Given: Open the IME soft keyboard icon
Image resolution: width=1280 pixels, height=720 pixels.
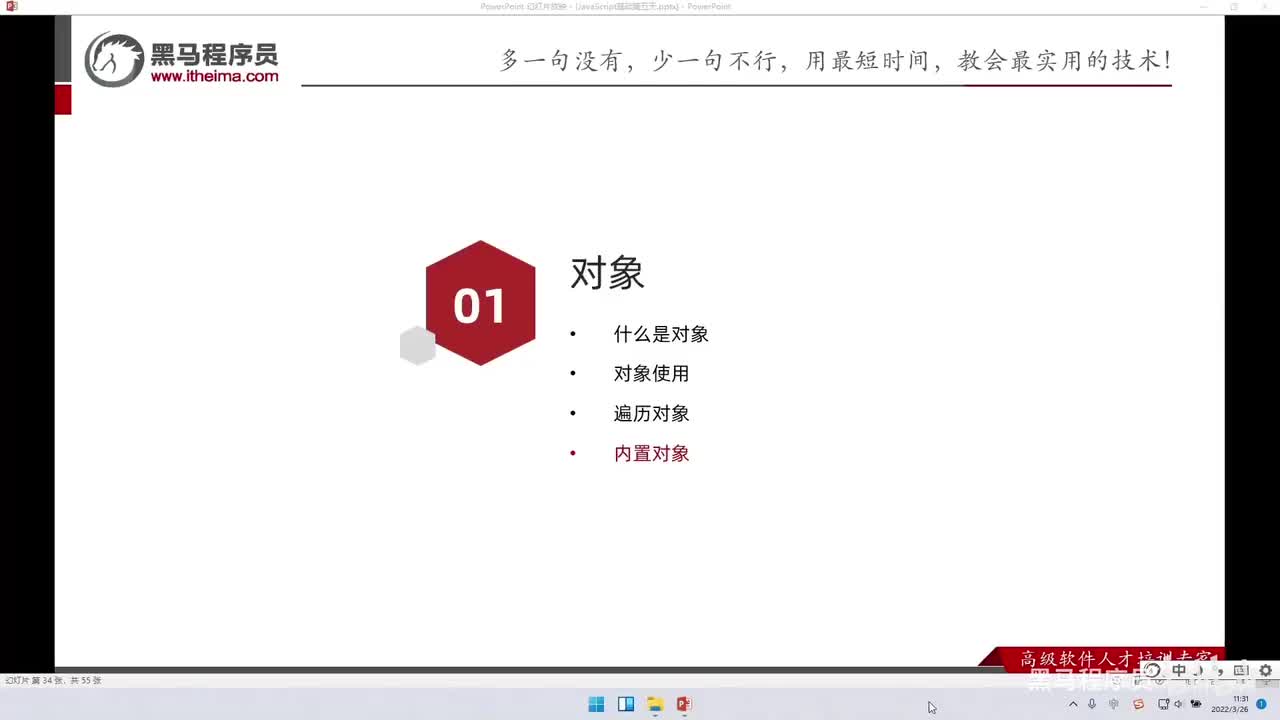Looking at the screenshot, I should pyautogui.click(x=1241, y=671).
